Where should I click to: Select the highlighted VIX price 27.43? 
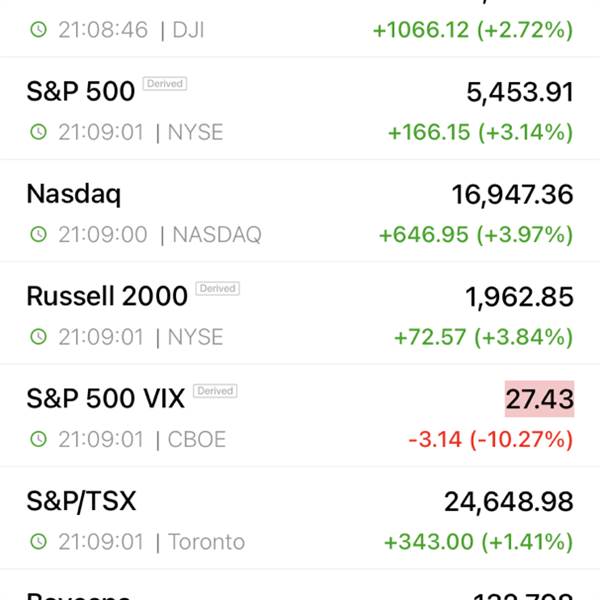click(540, 399)
